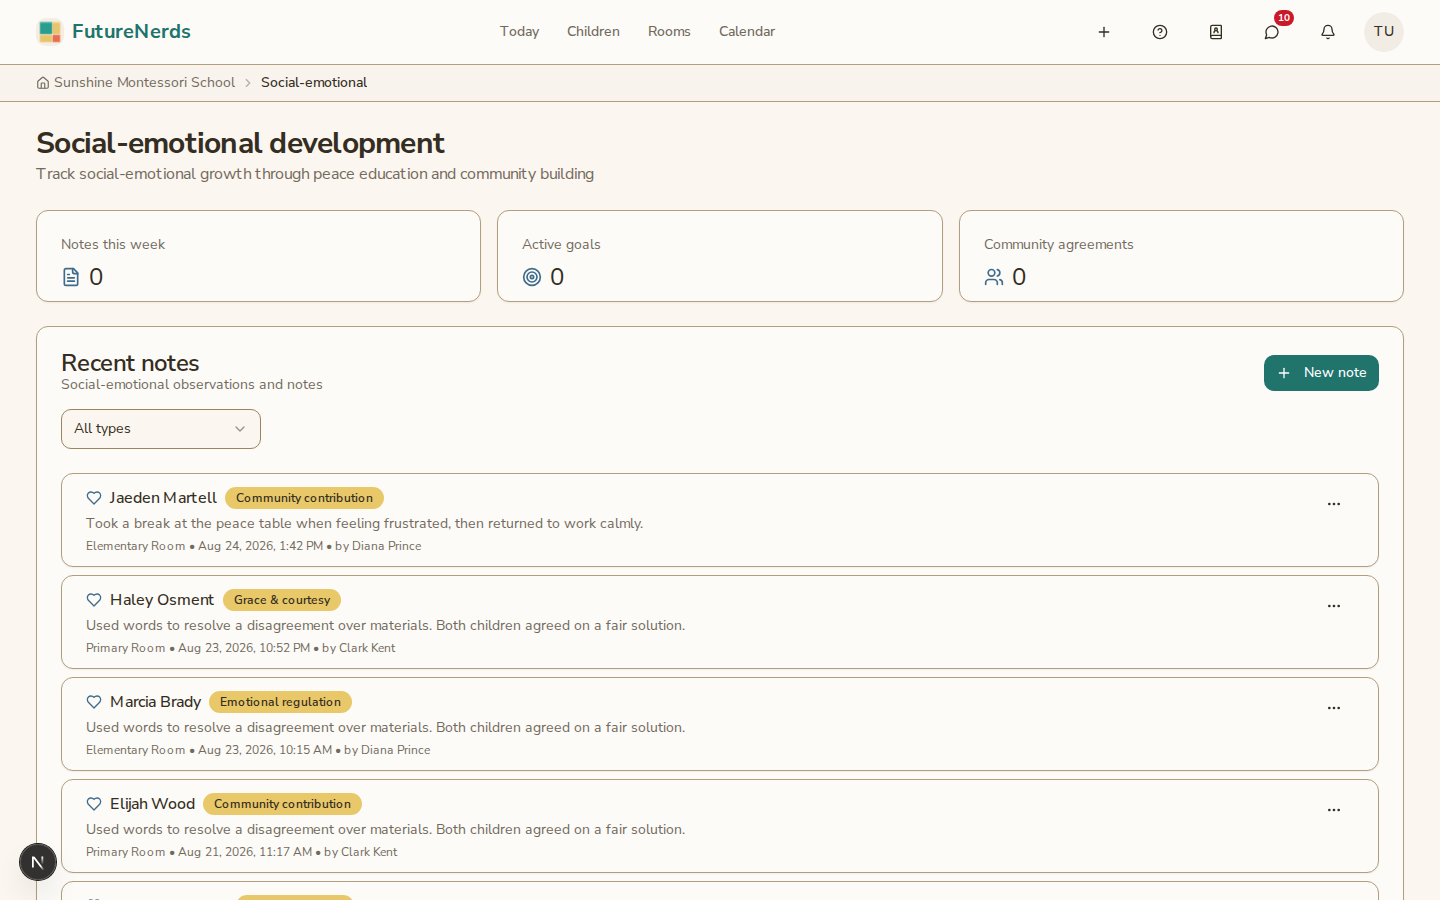Go to the Rooms menu item
1440x900 pixels.
[x=669, y=32]
